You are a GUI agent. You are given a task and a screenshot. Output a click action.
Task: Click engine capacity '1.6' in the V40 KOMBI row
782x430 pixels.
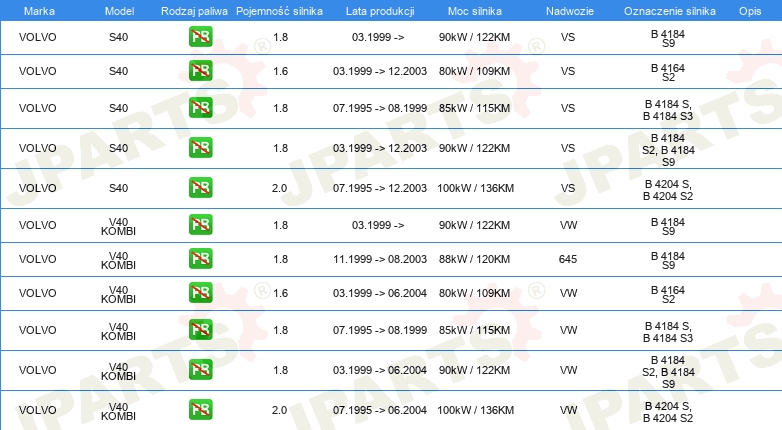click(280, 293)
